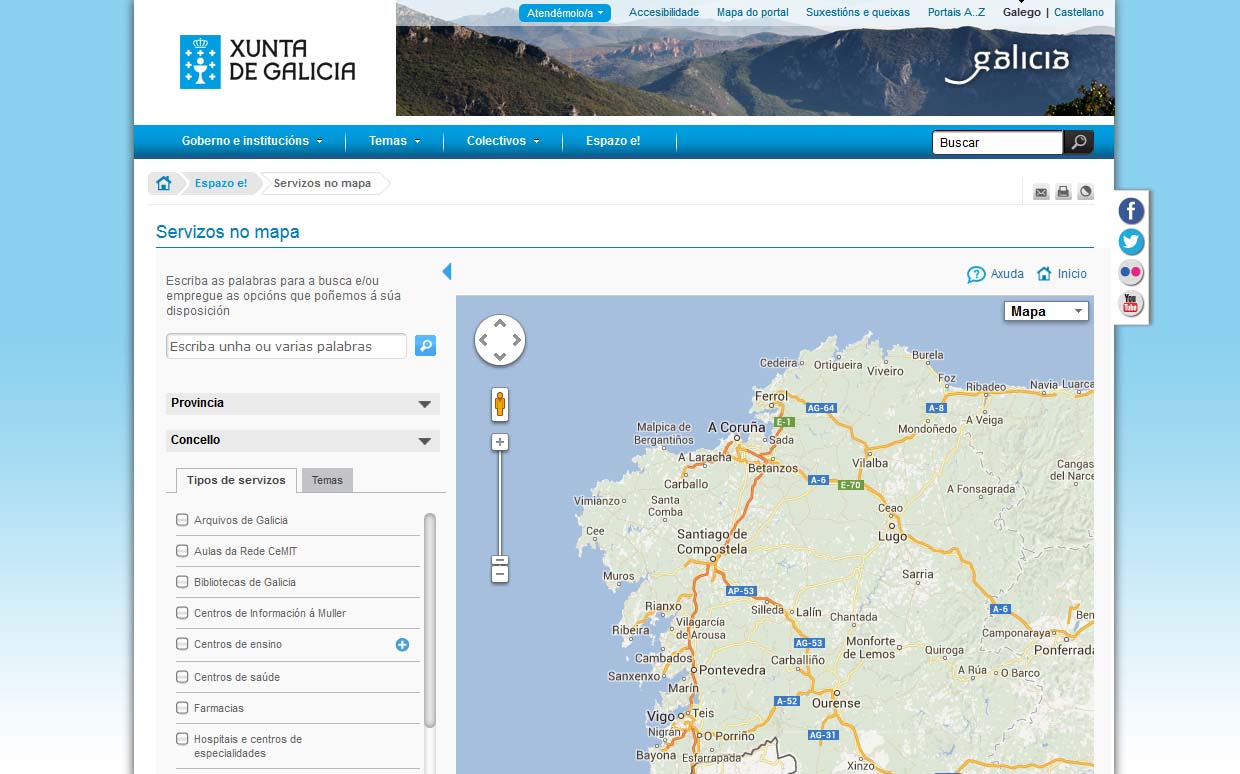Click the map zoom in plus button
This screenshot has width=1240, height=774.
point(500,442)
